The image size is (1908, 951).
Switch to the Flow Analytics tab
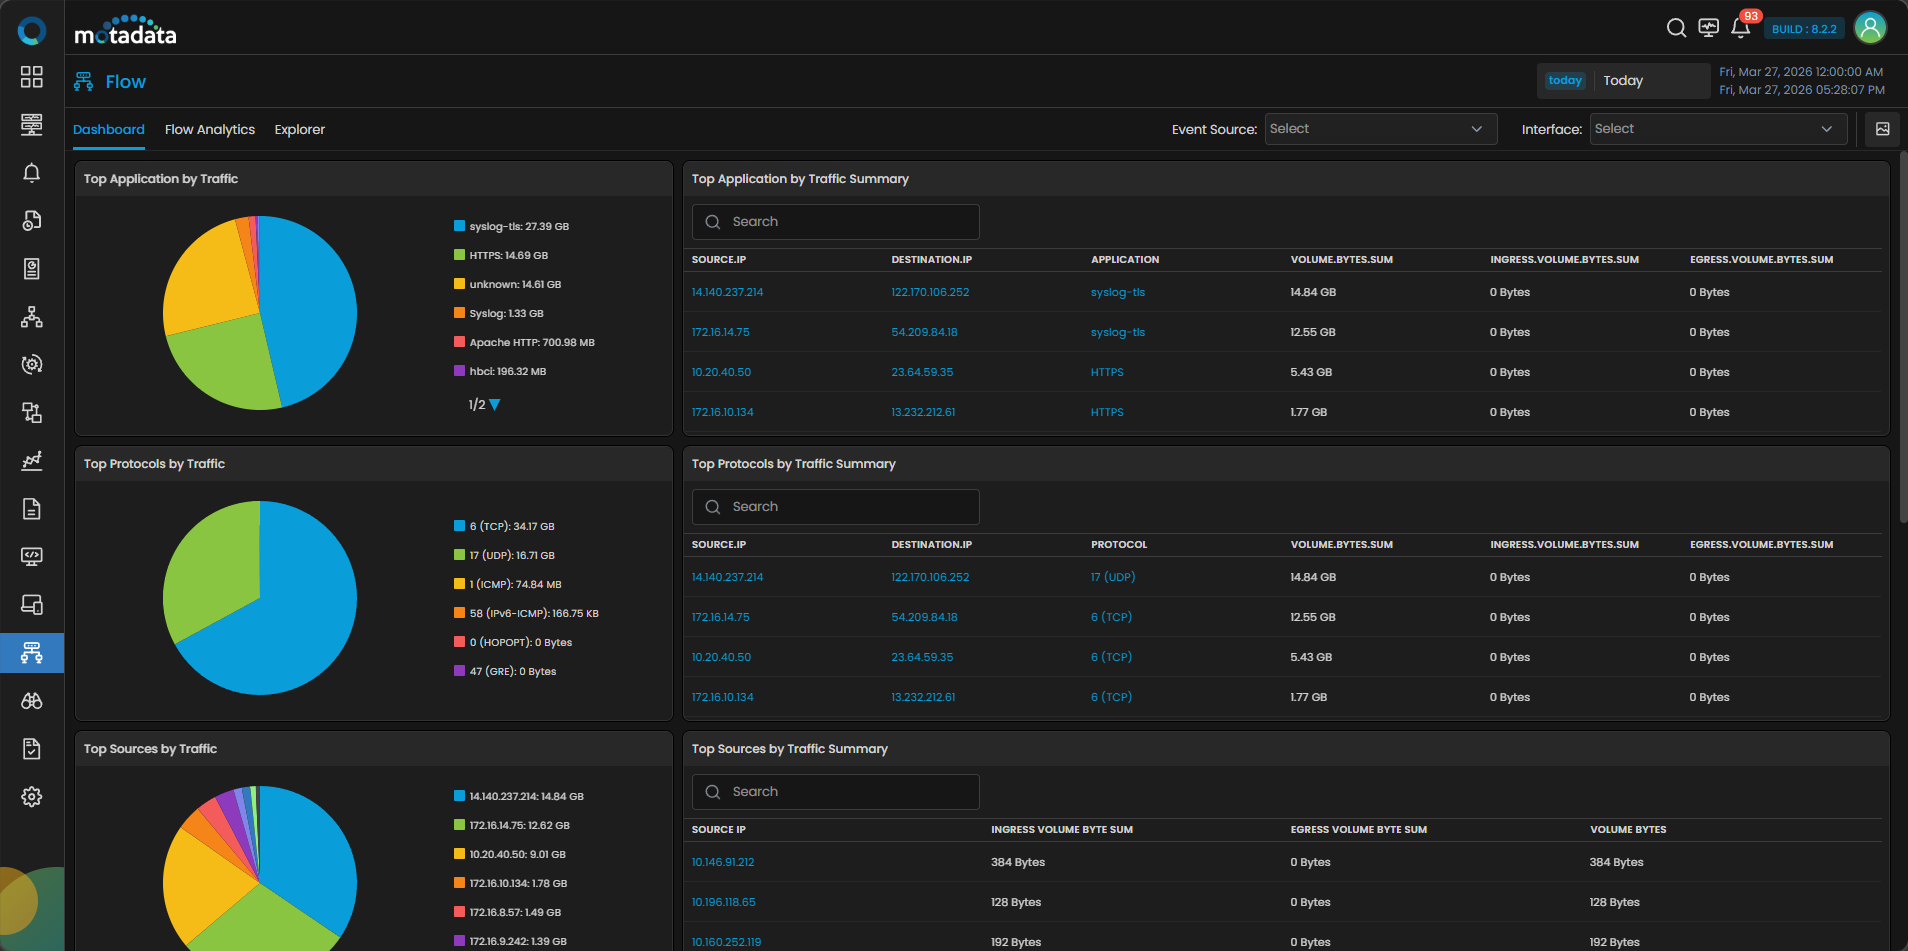click(x=210, y=130)
